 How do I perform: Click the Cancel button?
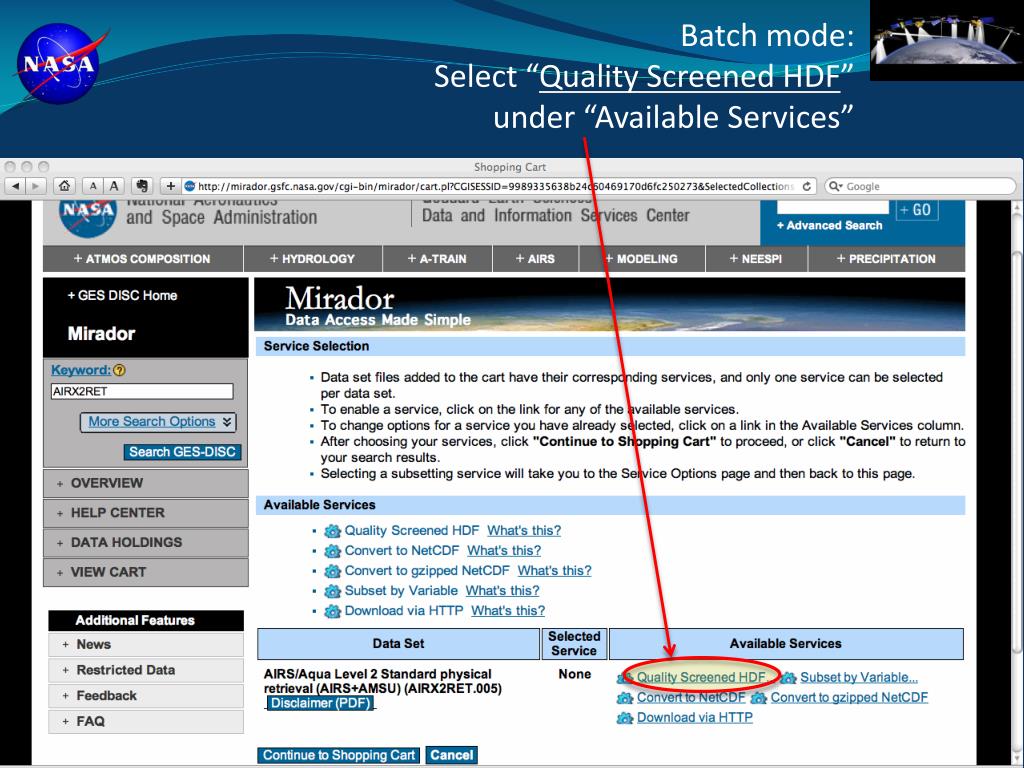coord(451,756)
